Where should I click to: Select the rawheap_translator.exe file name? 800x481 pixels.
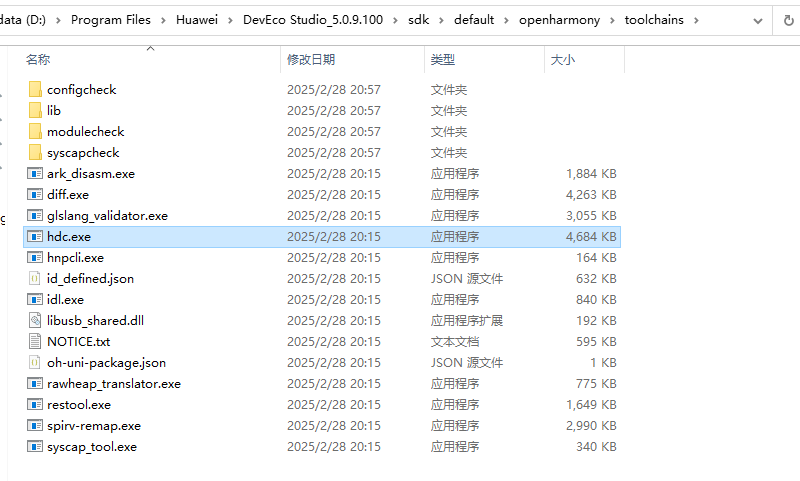[x=114, y=384]
